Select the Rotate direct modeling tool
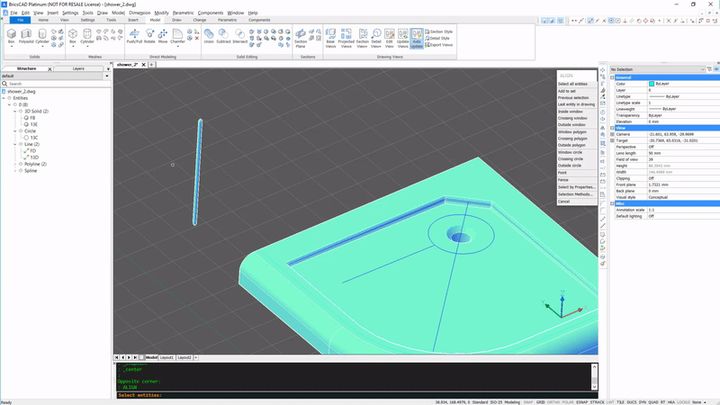Image resolution: width=720 pixels, height=405 pixels. [150, 36]
